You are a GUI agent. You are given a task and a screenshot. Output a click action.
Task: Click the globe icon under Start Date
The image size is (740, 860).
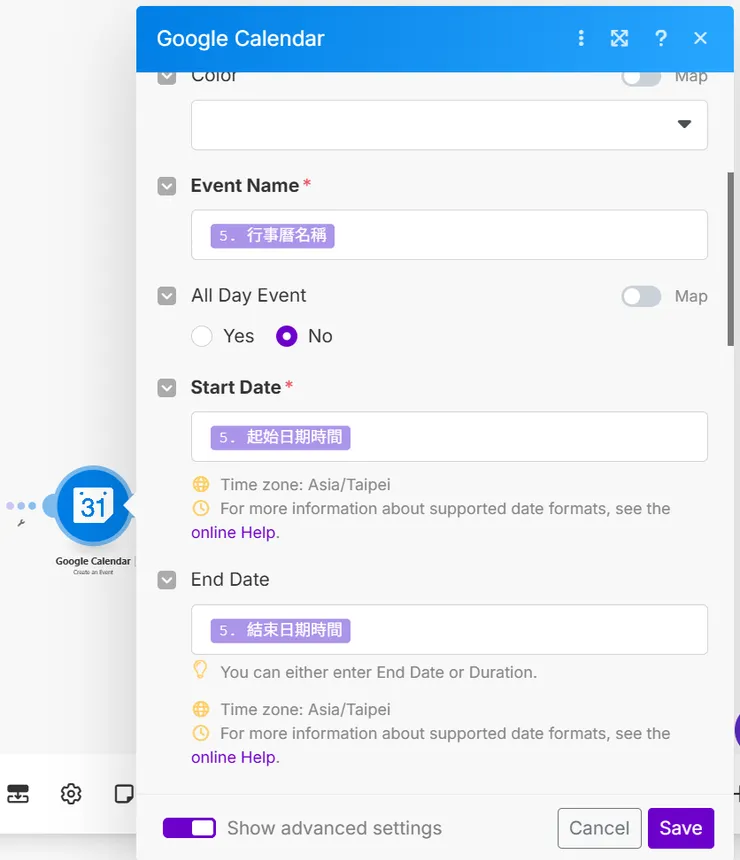(x=201, y=484)
